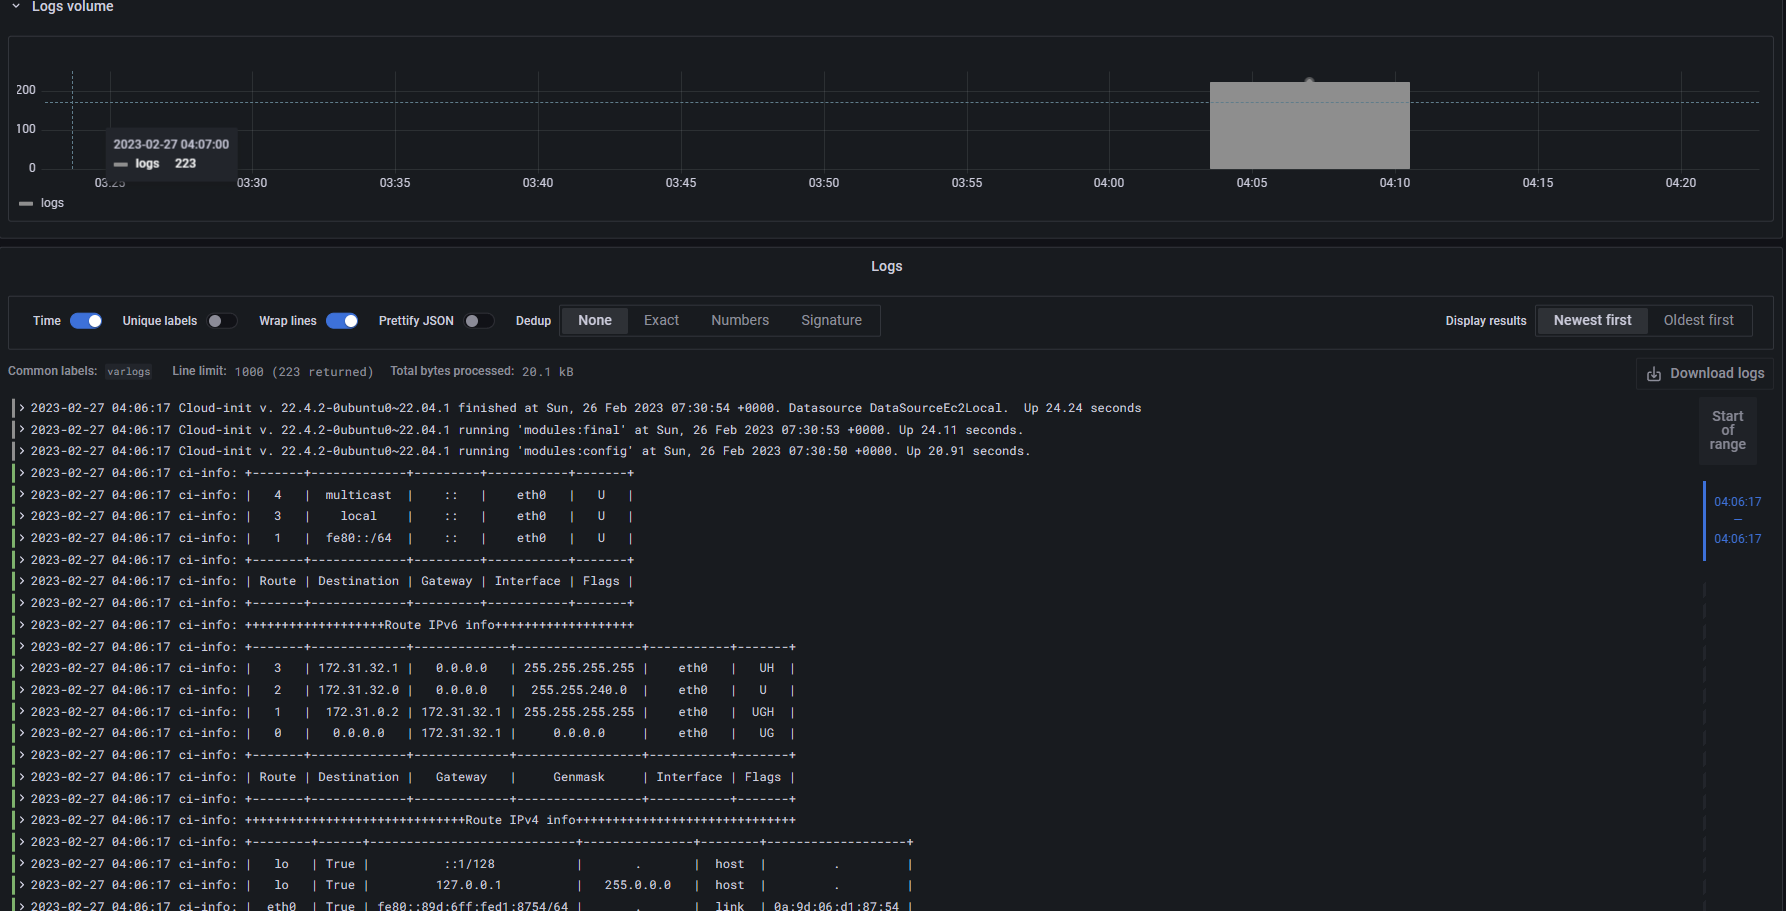Enable the Prettify JSON switch

[479, 321]
